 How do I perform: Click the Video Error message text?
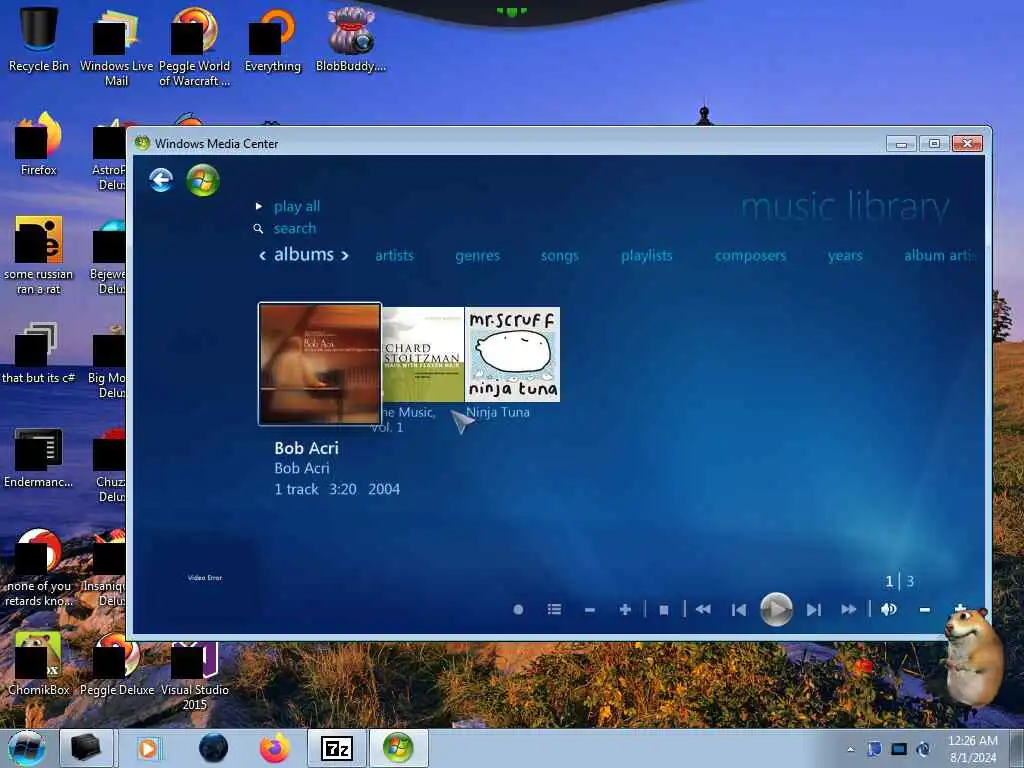205,578
